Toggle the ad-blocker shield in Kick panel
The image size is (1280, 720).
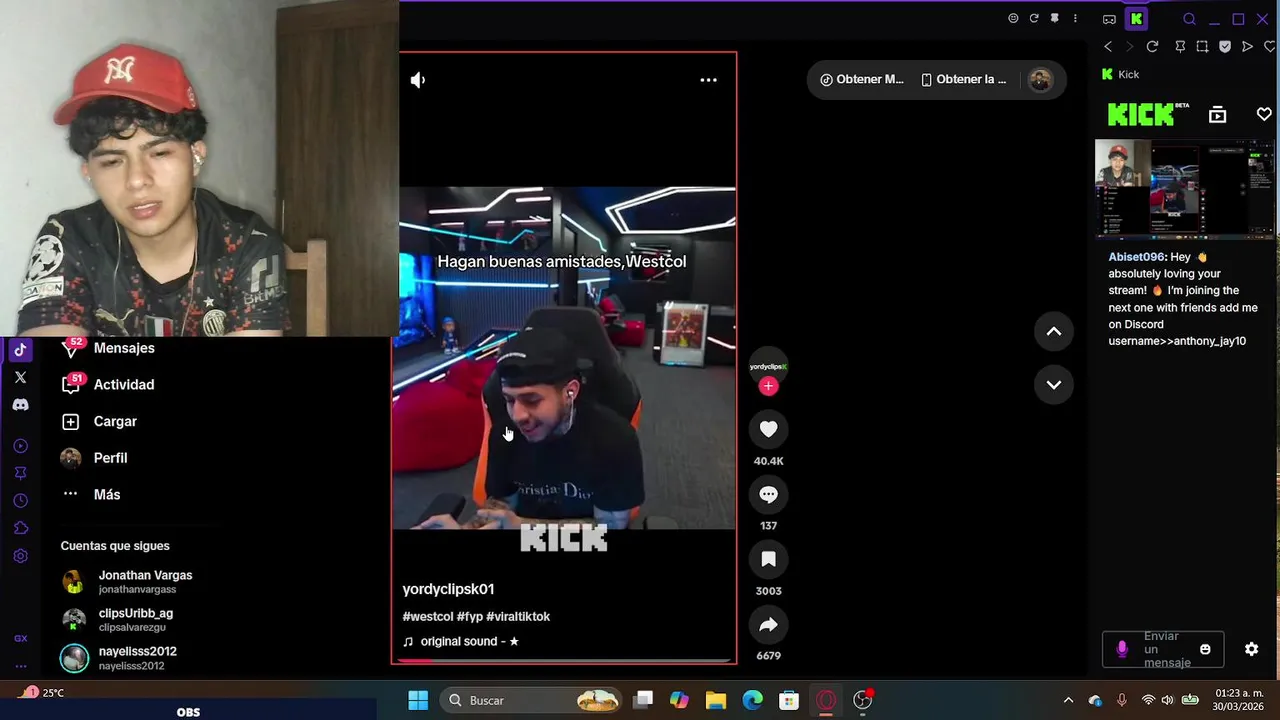pos(1225,47)
